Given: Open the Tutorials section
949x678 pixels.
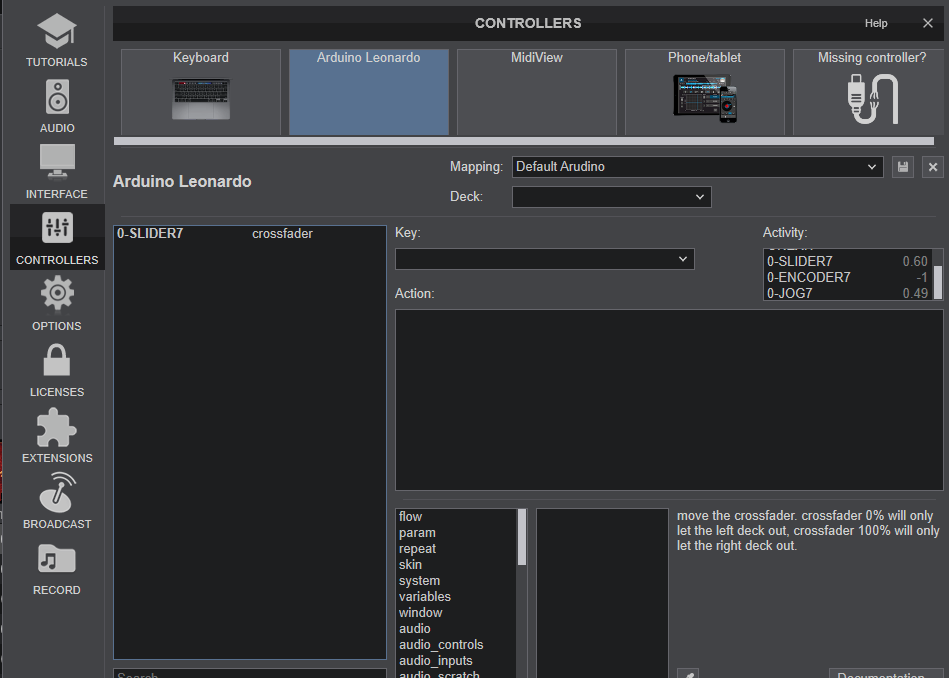Looking at the screenshot, I should tap(56, 40).
